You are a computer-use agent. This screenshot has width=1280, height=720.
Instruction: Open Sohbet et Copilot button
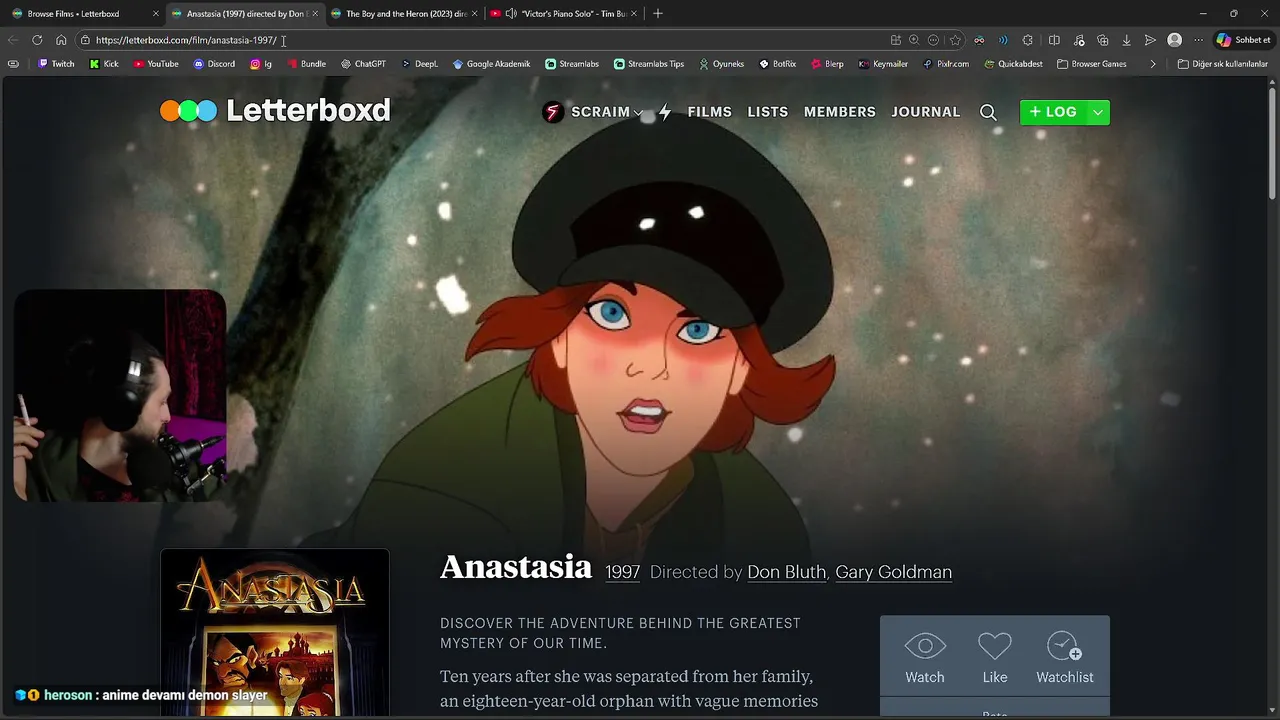1243,40
